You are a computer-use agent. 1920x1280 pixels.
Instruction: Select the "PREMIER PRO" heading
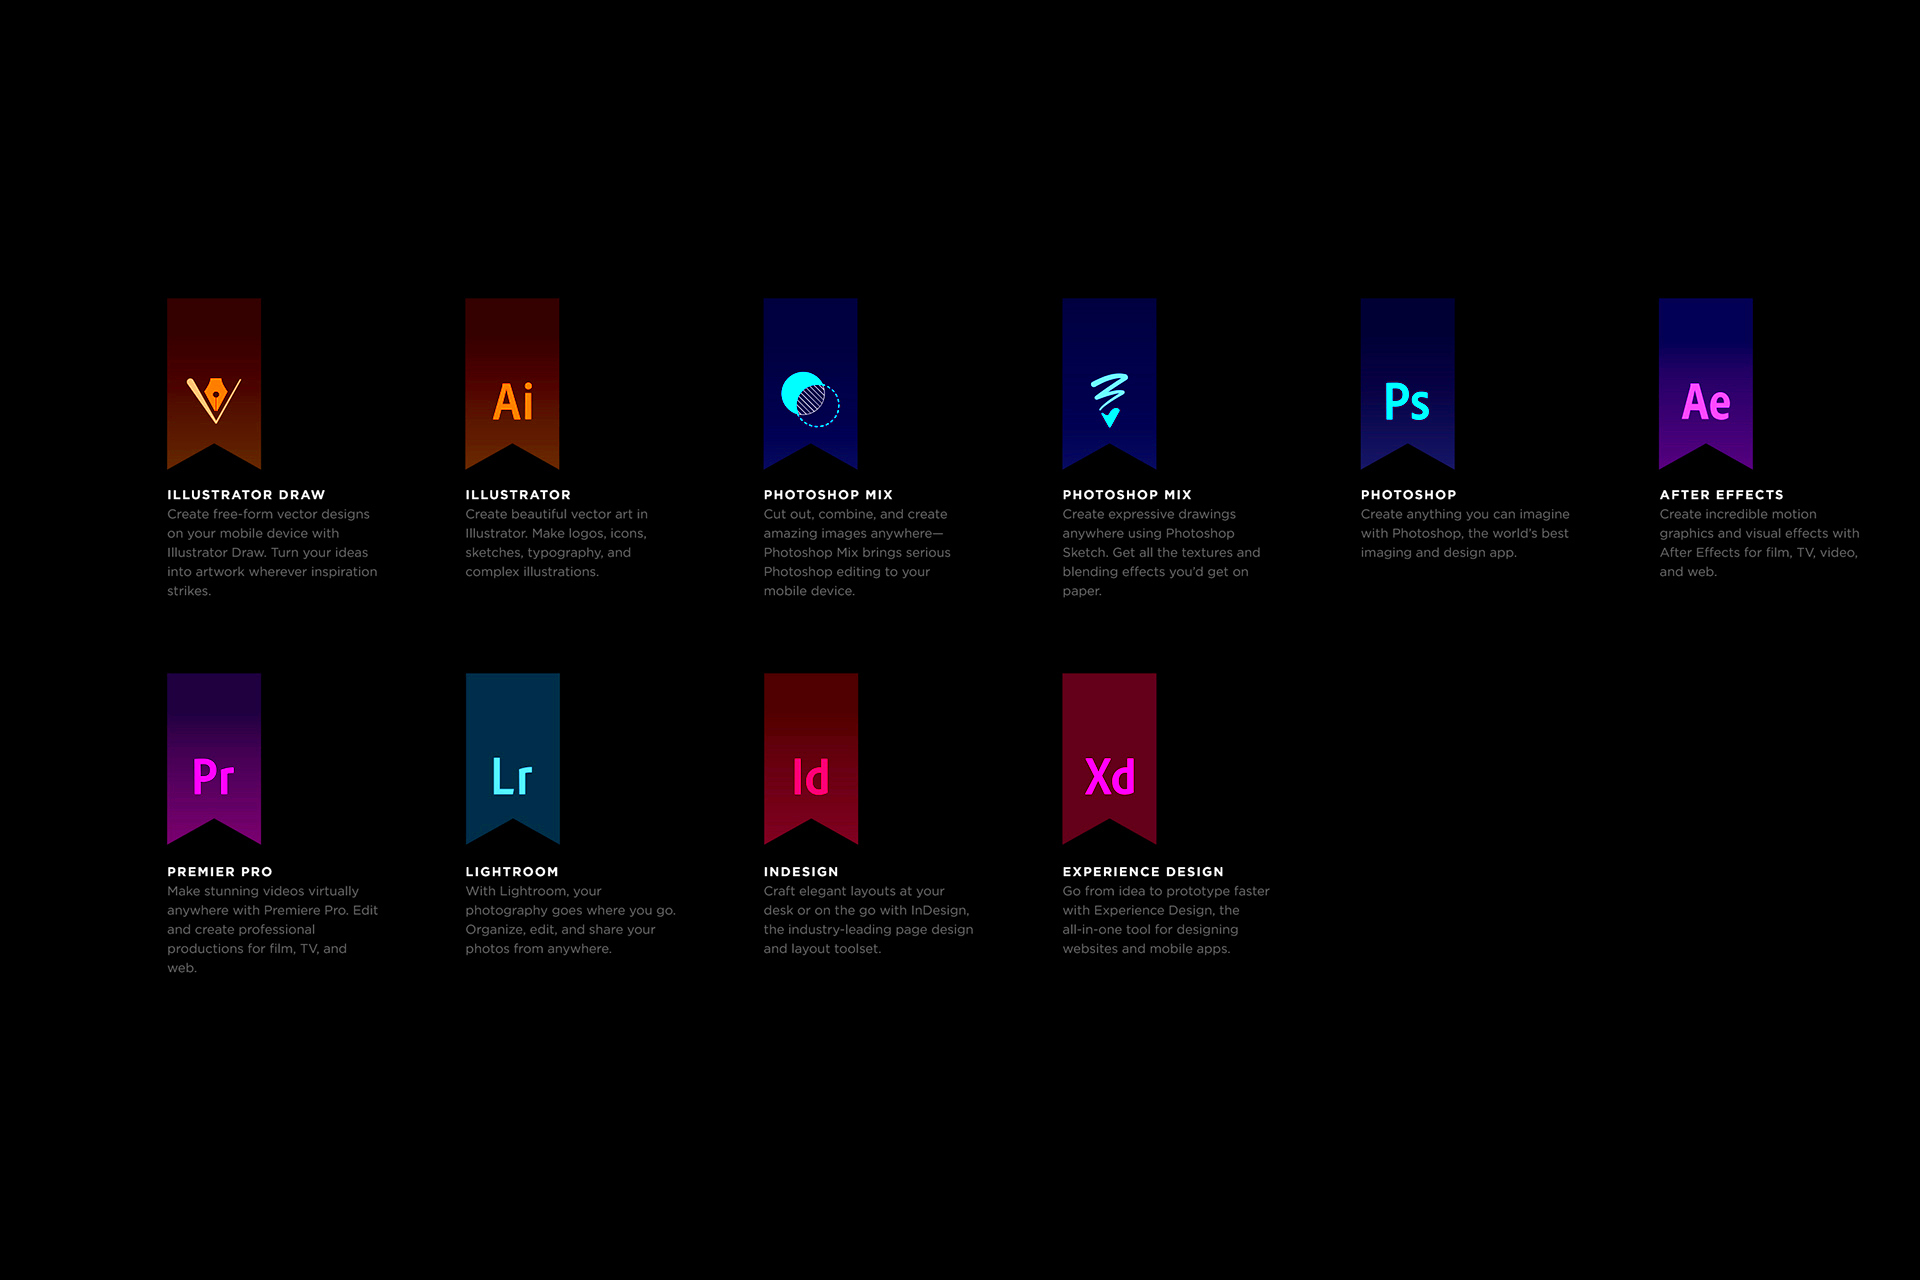point(220,872)
